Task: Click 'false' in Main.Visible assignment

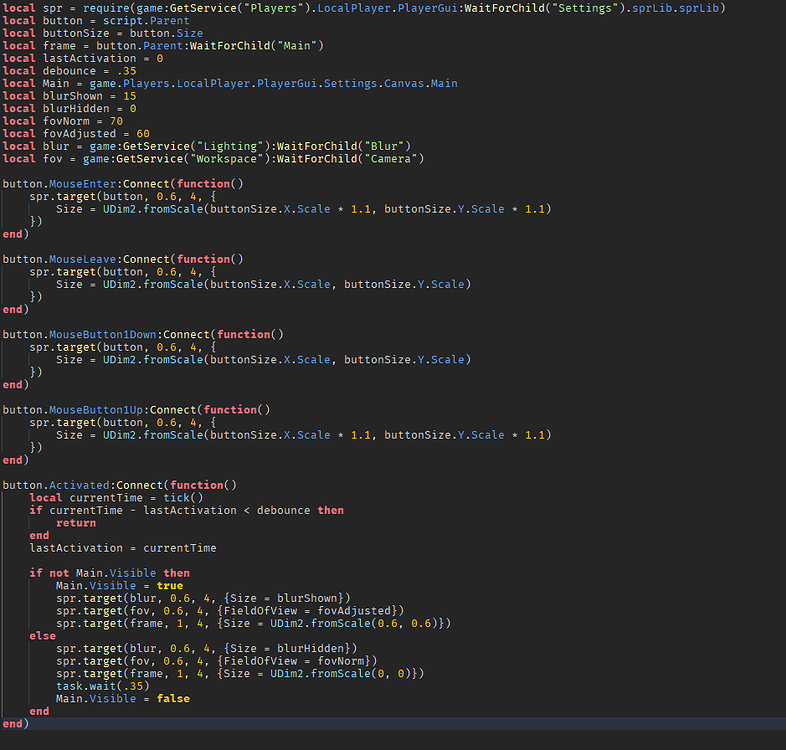Action: tap(173, 698)
